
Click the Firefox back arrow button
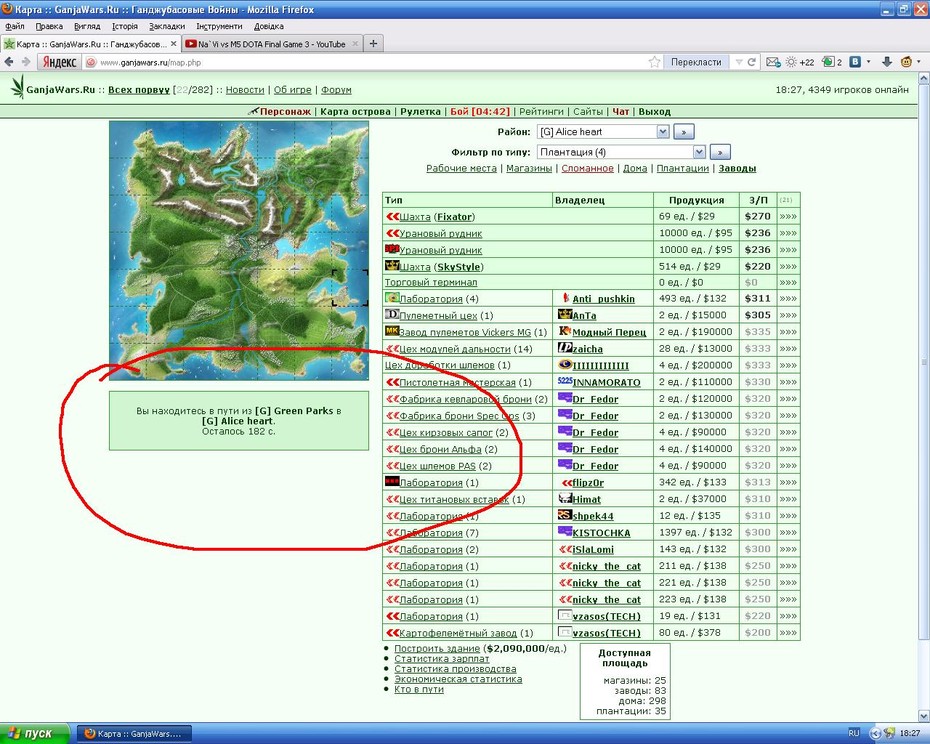click(9, 62)
